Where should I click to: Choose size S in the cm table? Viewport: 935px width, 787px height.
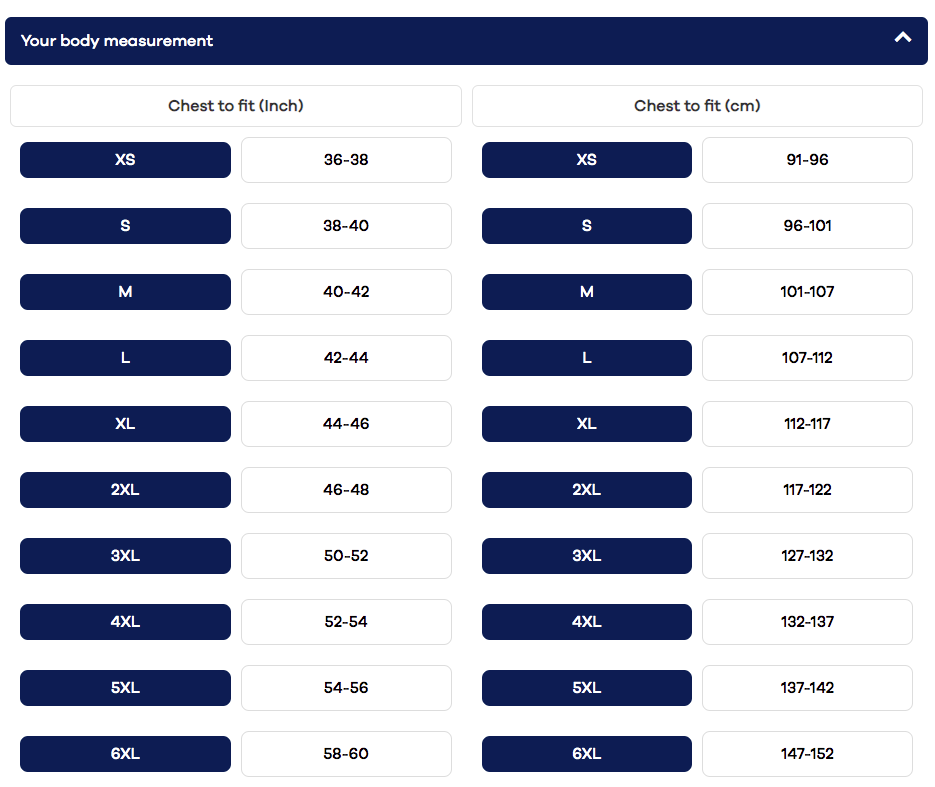[586, 226]
